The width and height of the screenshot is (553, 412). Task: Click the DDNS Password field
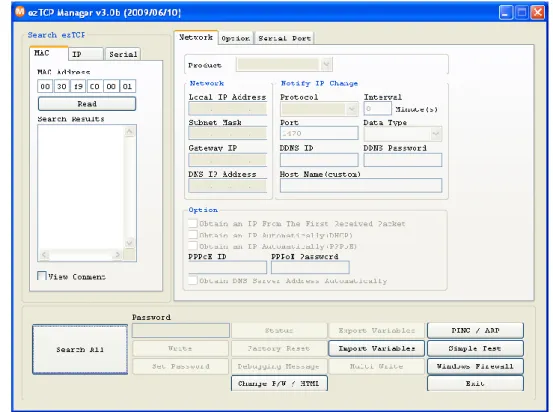403,160
